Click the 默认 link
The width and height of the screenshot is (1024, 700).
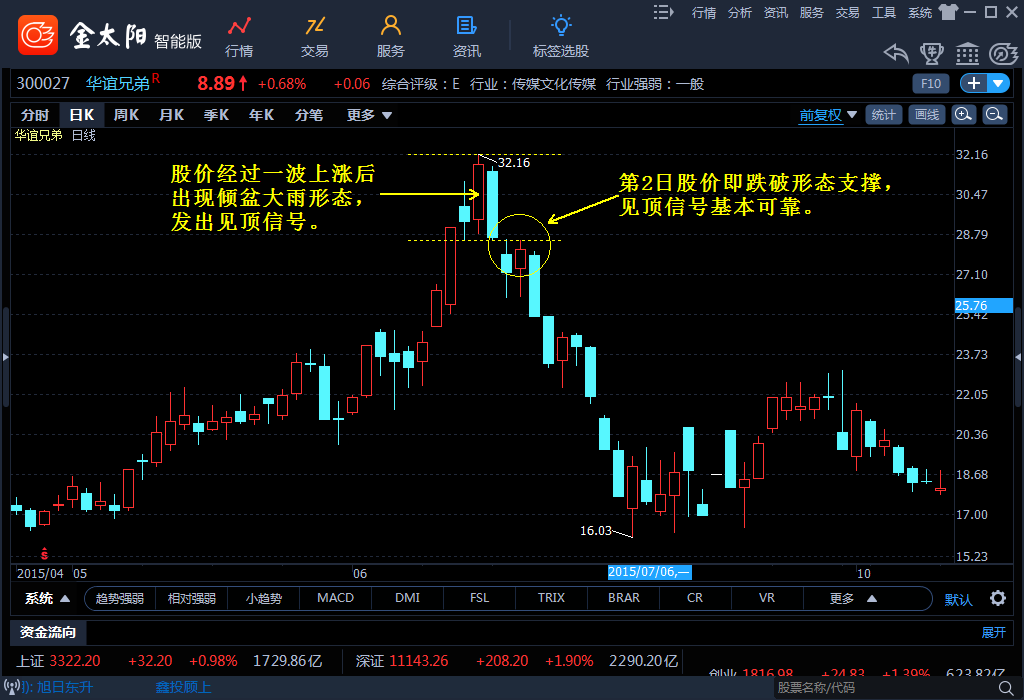click(959, 599)
